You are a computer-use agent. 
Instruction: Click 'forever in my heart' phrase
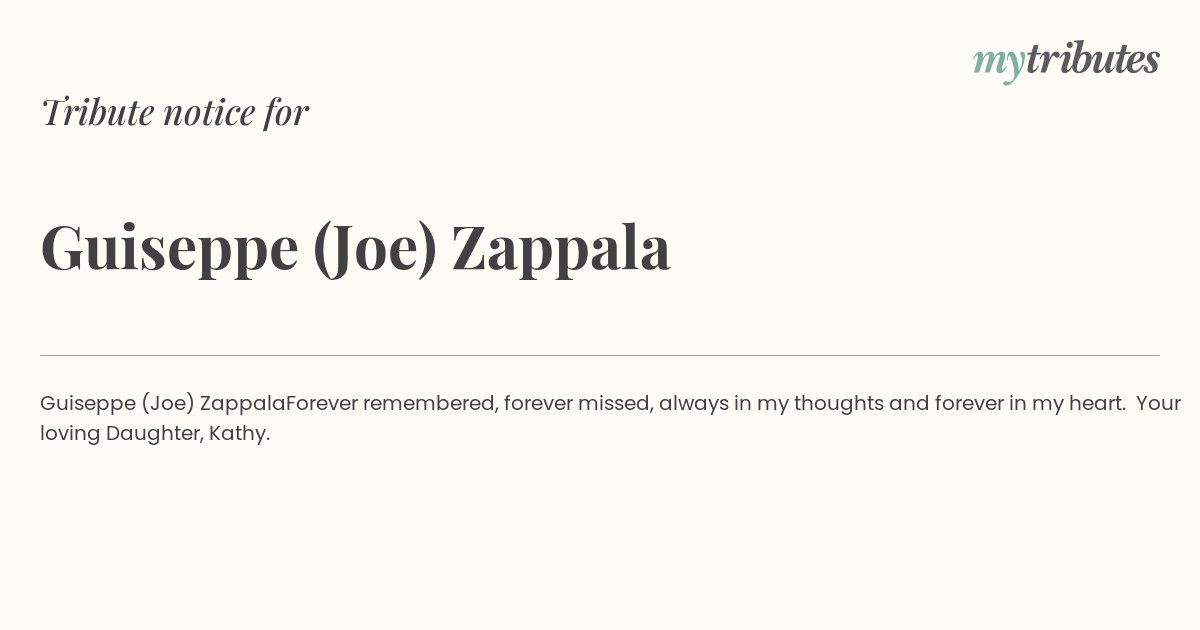[1029, 403]
